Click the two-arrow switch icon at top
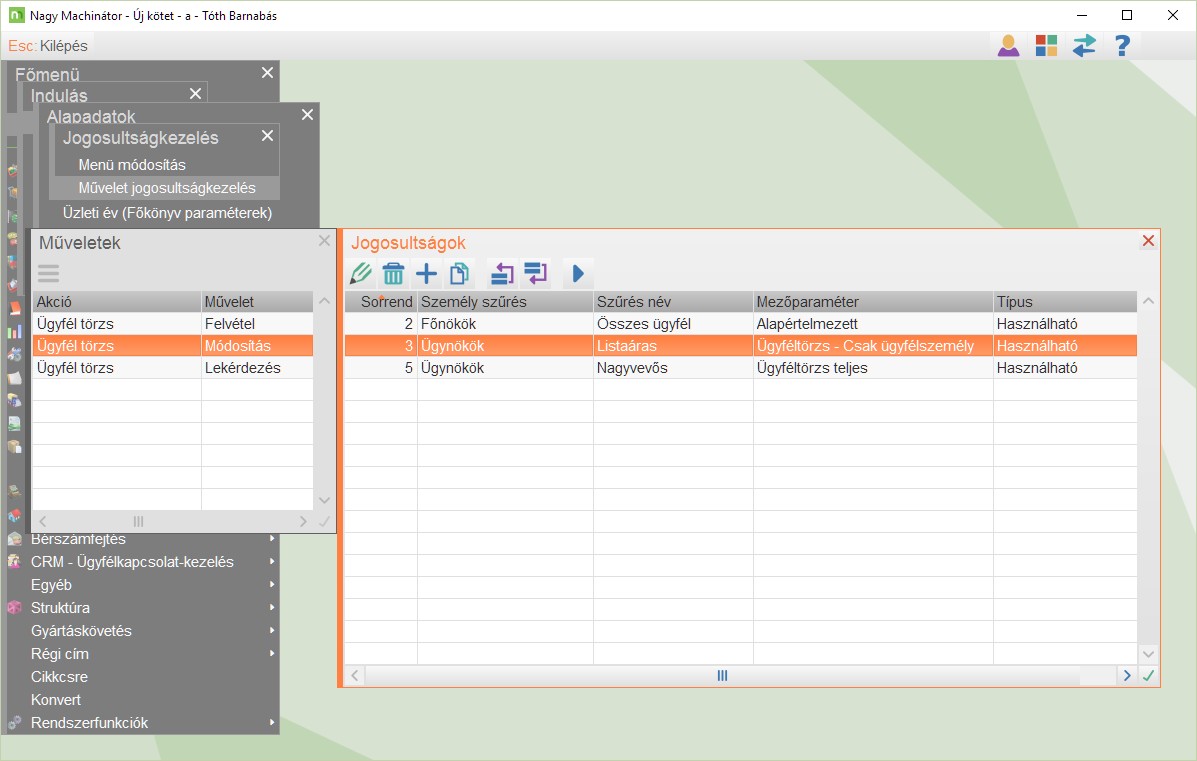Viewport: 1197px width, 761px height. (x=1084, y=46)
